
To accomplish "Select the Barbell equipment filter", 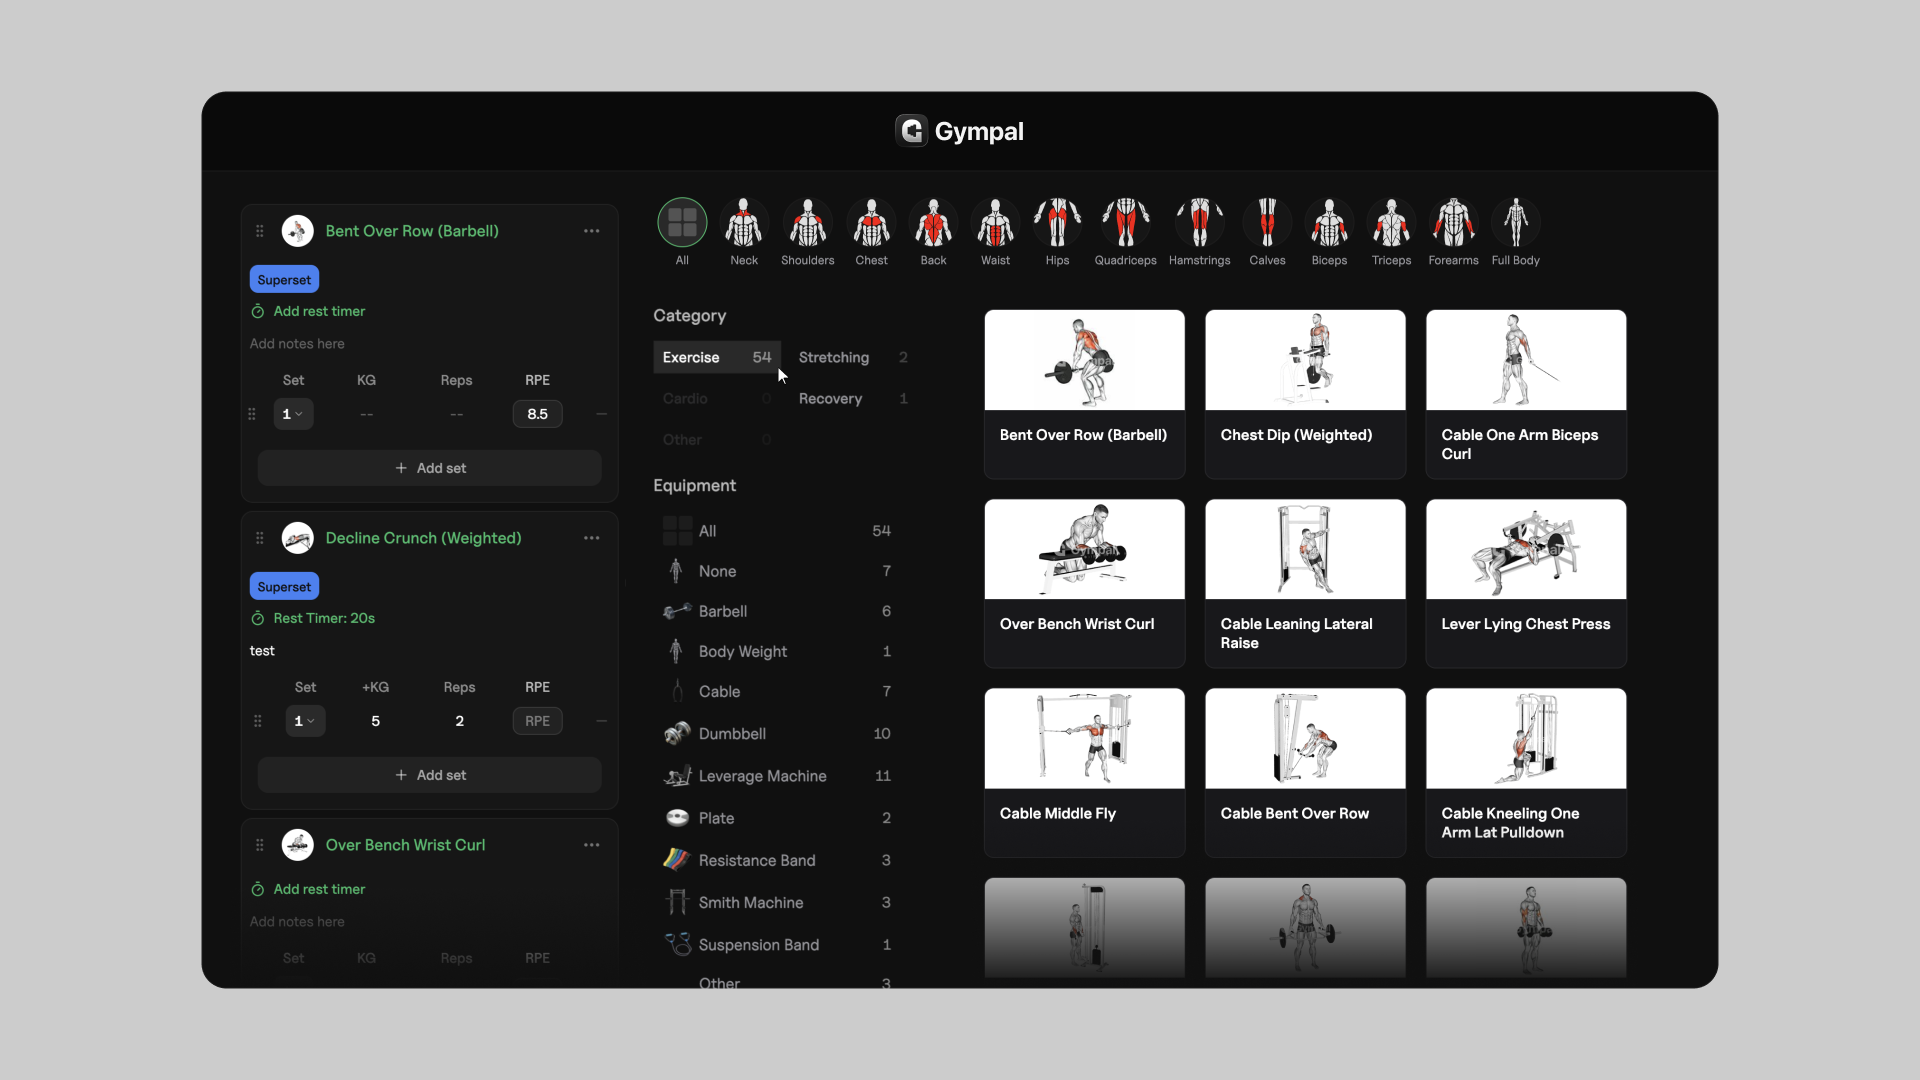I will coord(777,611).
